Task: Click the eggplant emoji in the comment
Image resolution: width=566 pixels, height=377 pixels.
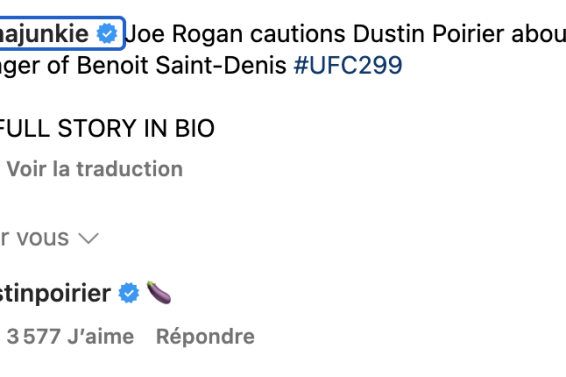Action: [x=159, y=292]
